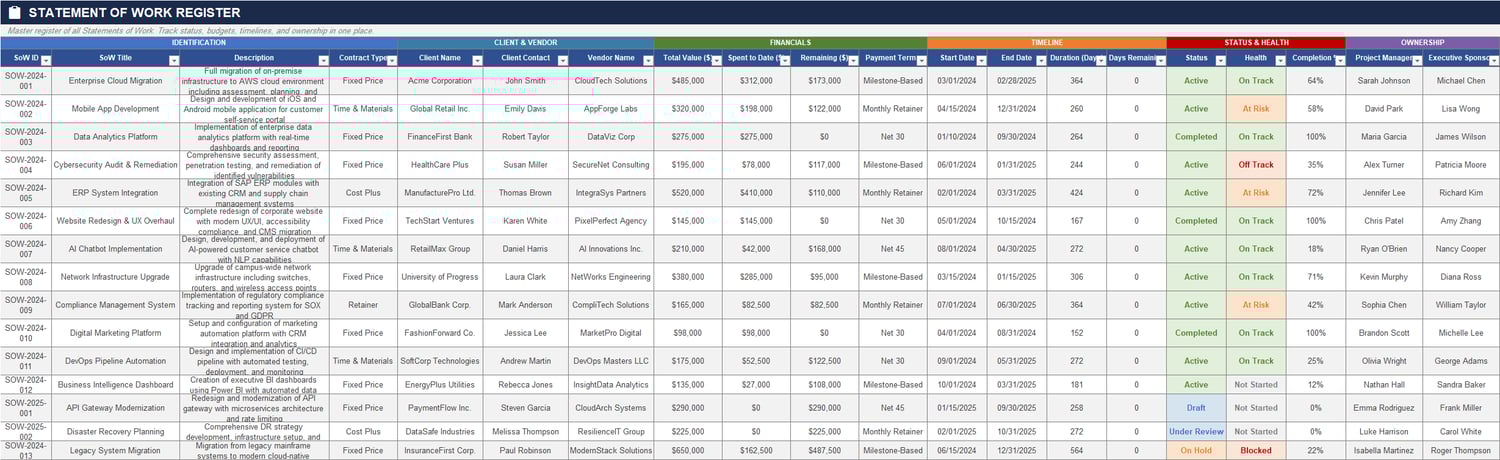This screenshot has width=1500, height=460.
Task: Select cell SOW-2024-001
Action: [25, 81]
